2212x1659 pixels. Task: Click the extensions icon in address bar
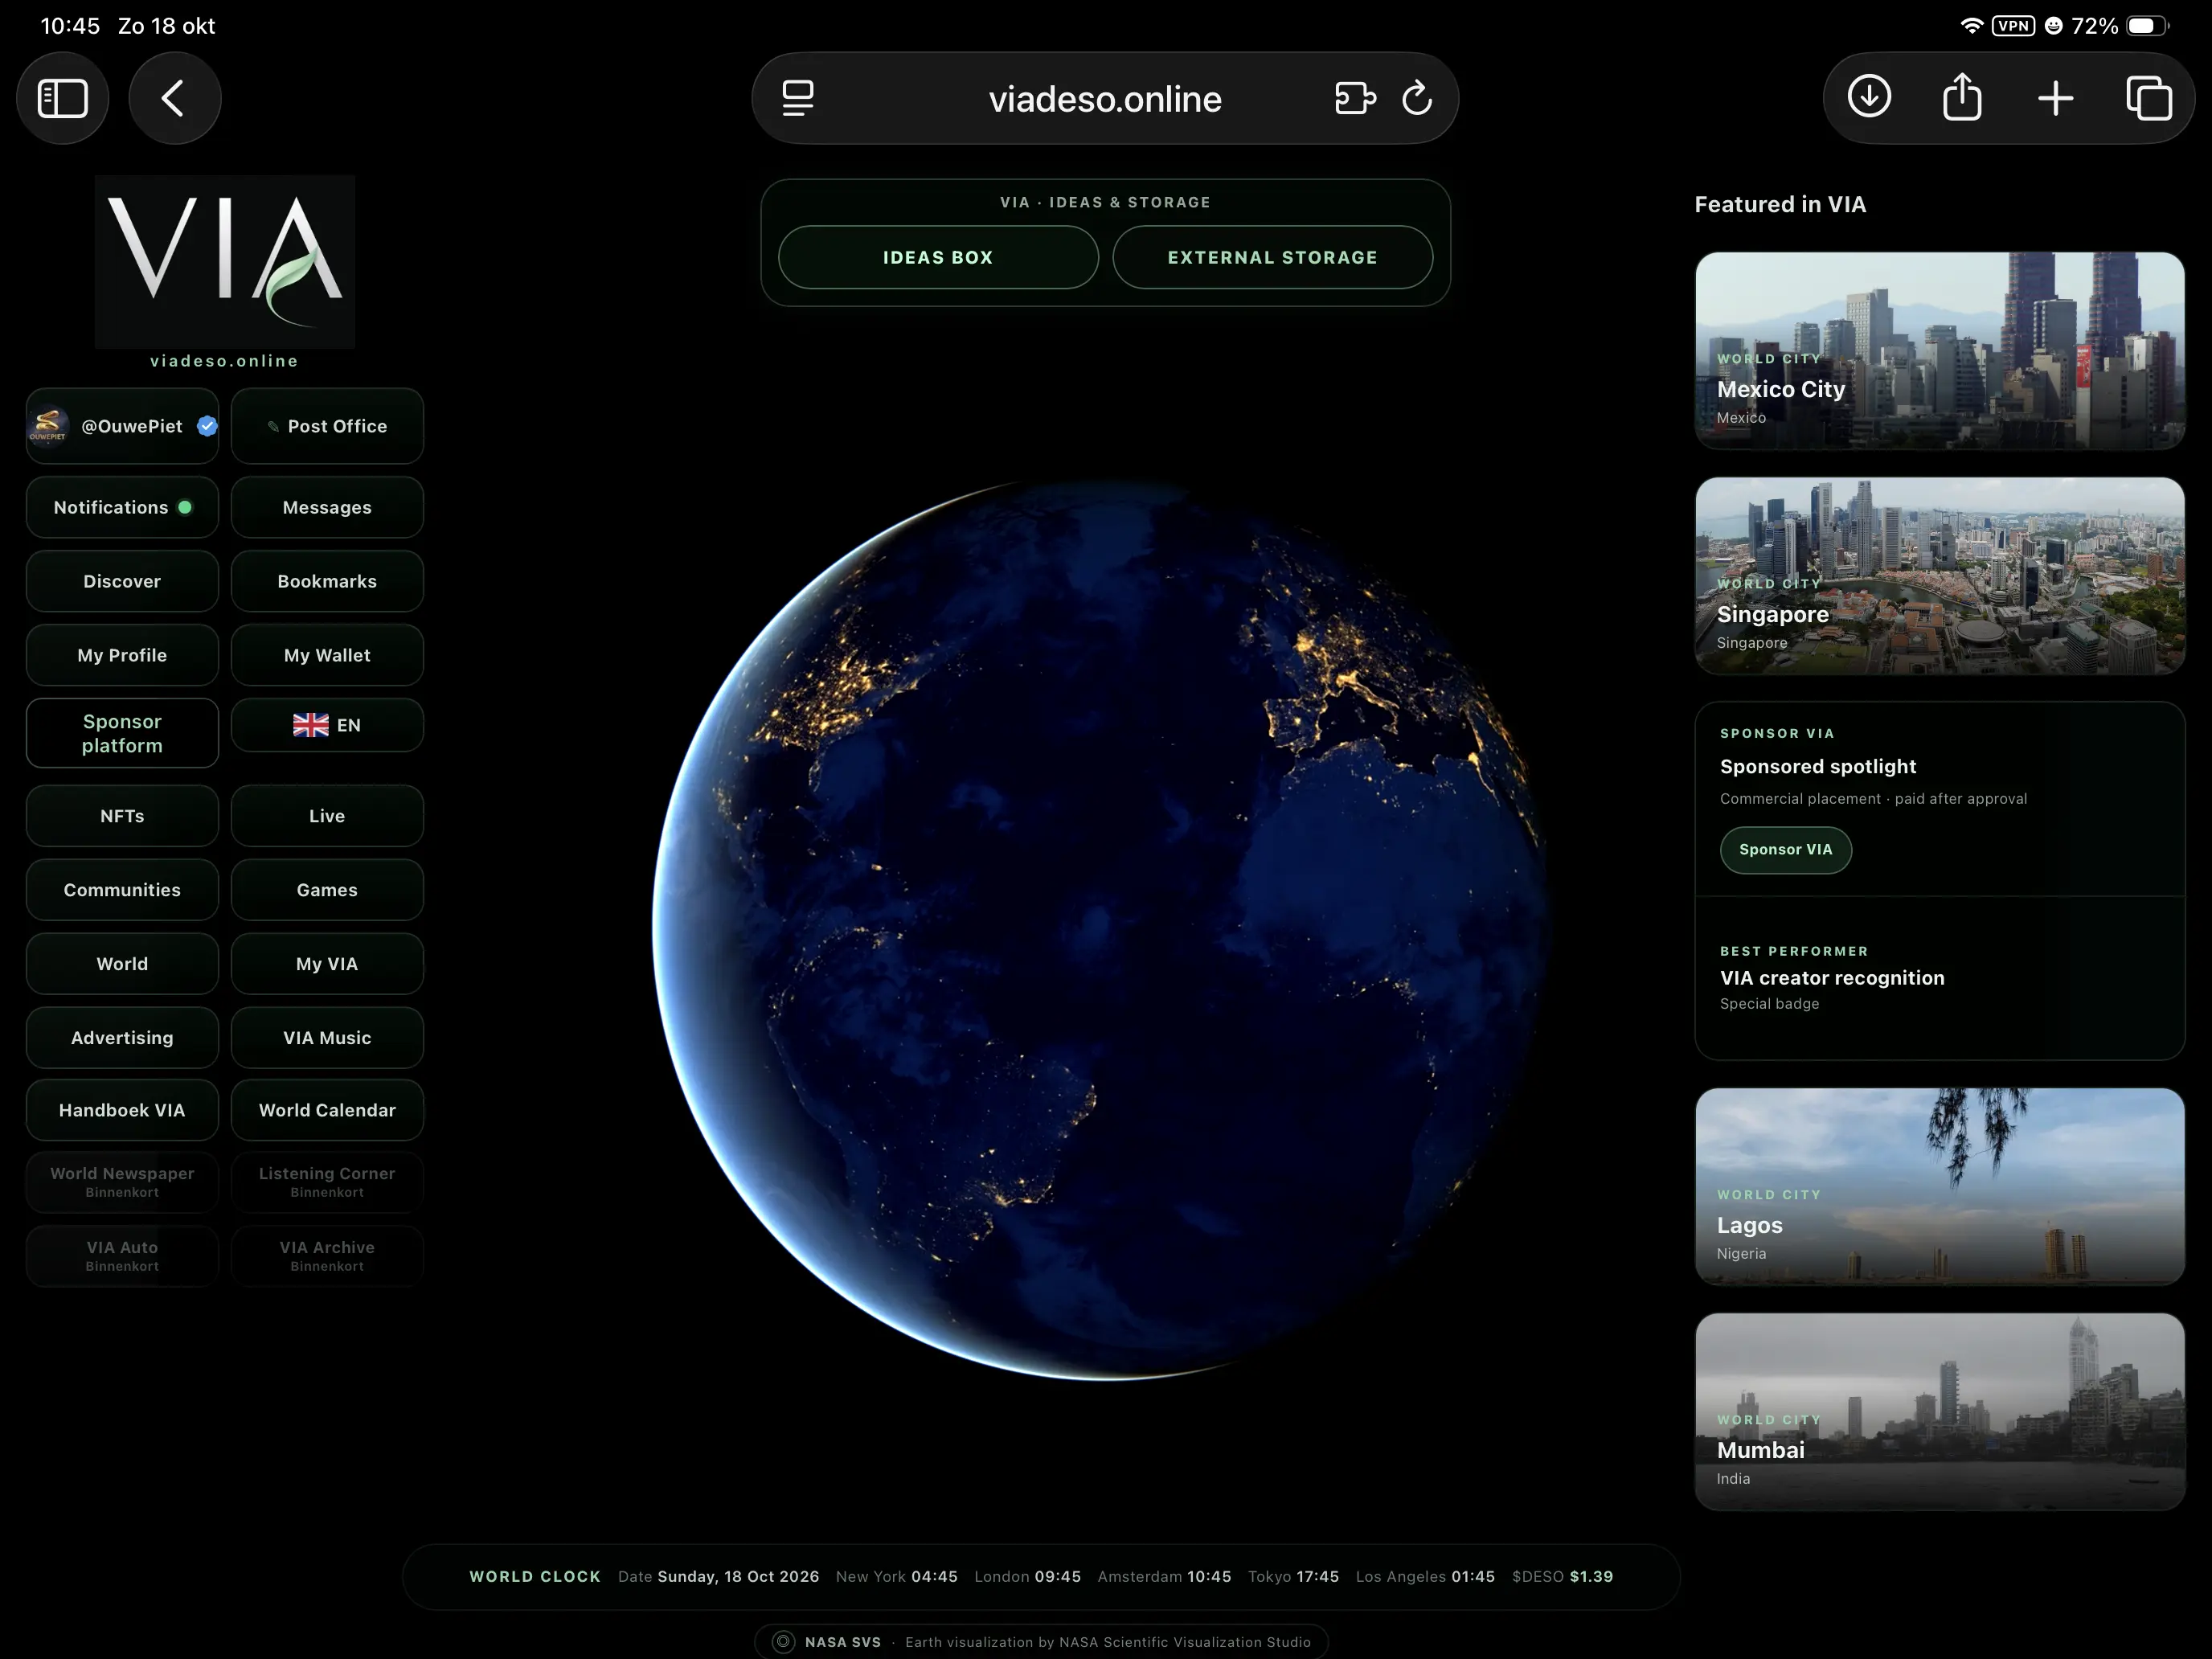coord(1355,98)
